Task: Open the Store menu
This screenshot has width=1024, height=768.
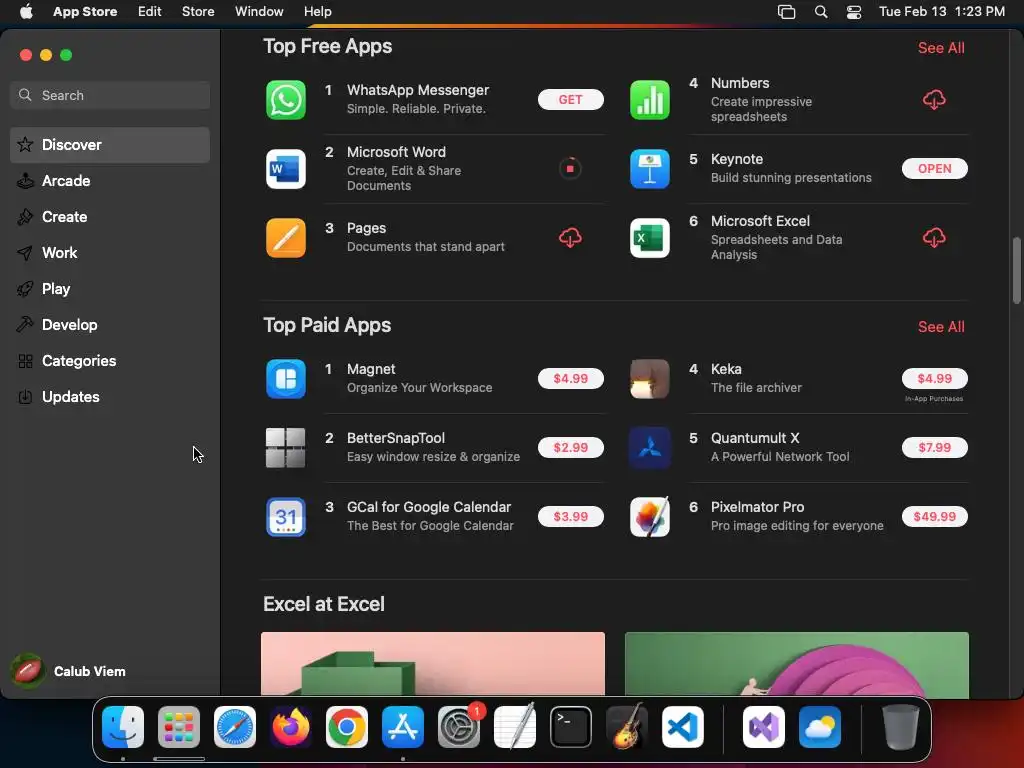Action: tap(198, 12)
